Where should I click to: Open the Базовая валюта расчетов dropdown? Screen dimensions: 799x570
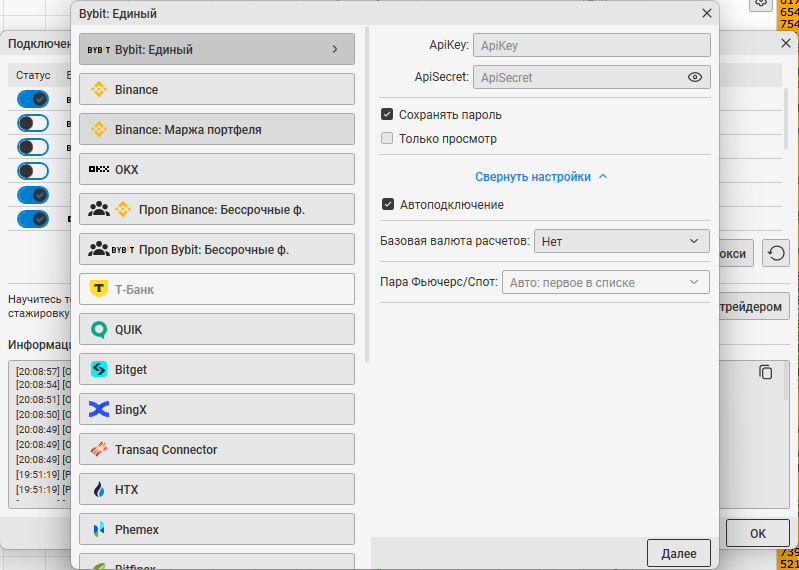621,241
